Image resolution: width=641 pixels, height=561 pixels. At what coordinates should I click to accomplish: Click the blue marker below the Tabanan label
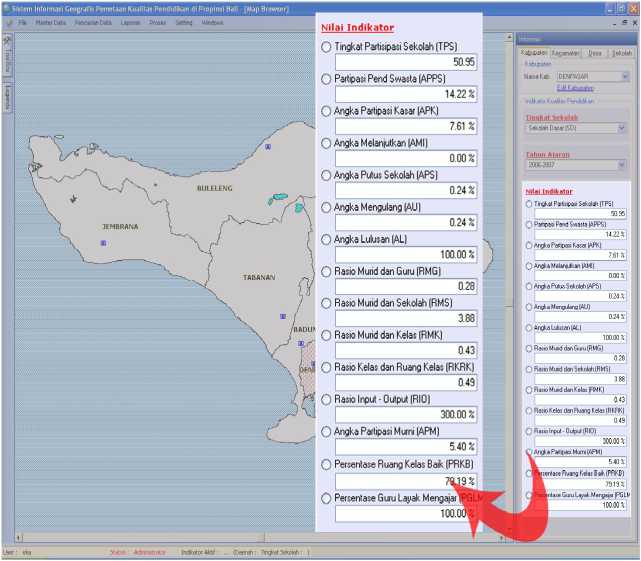pyautogui.click(x=281, y=318)
